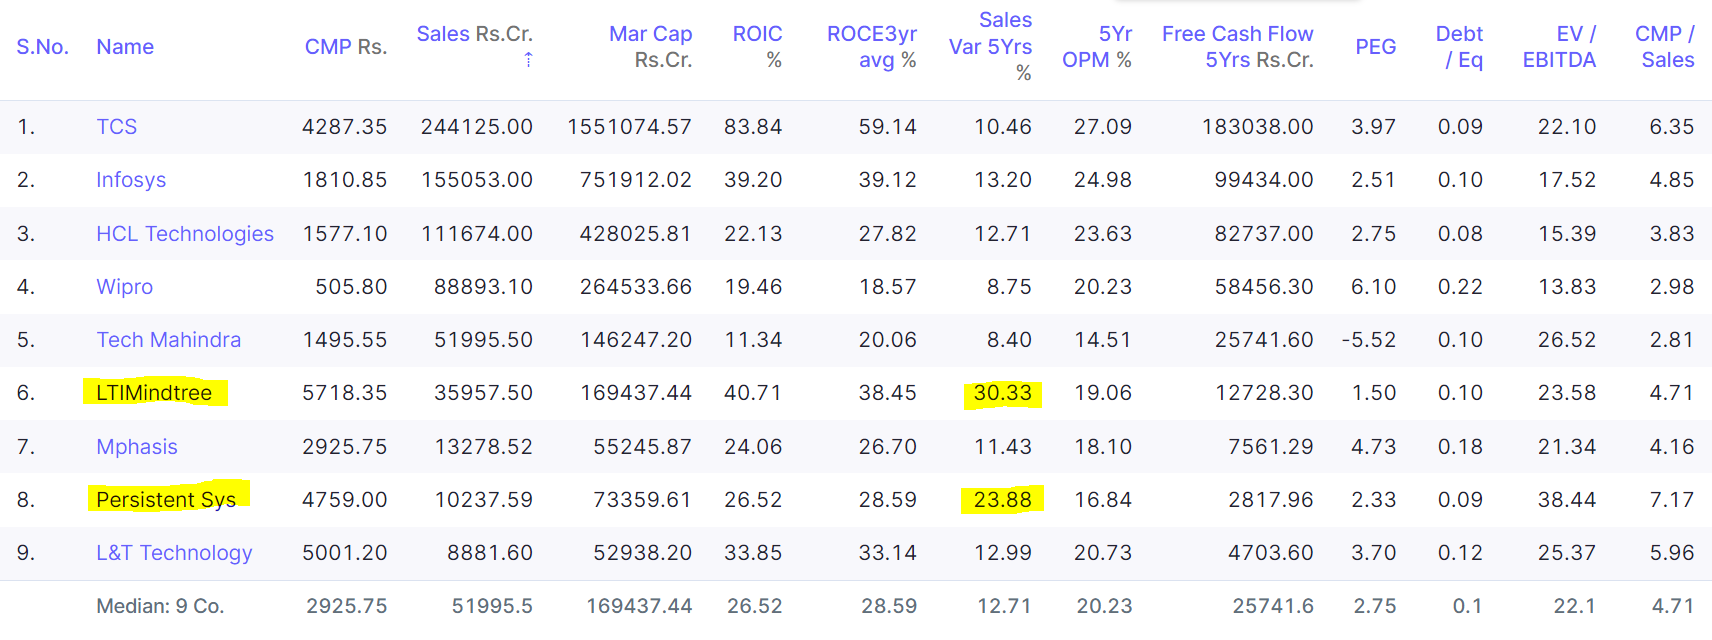Open the TCS company link
Screen dimensions: 1712x640
116,127
